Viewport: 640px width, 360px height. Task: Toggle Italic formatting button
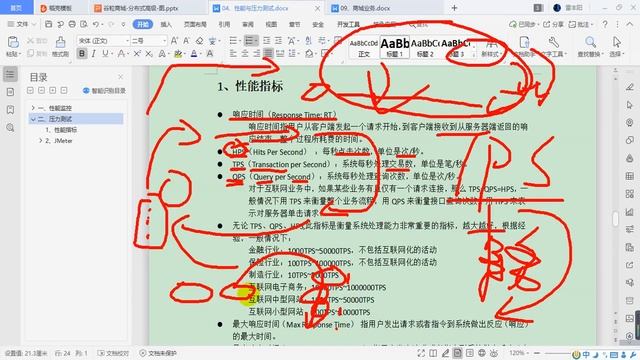(x=93, y=53)
